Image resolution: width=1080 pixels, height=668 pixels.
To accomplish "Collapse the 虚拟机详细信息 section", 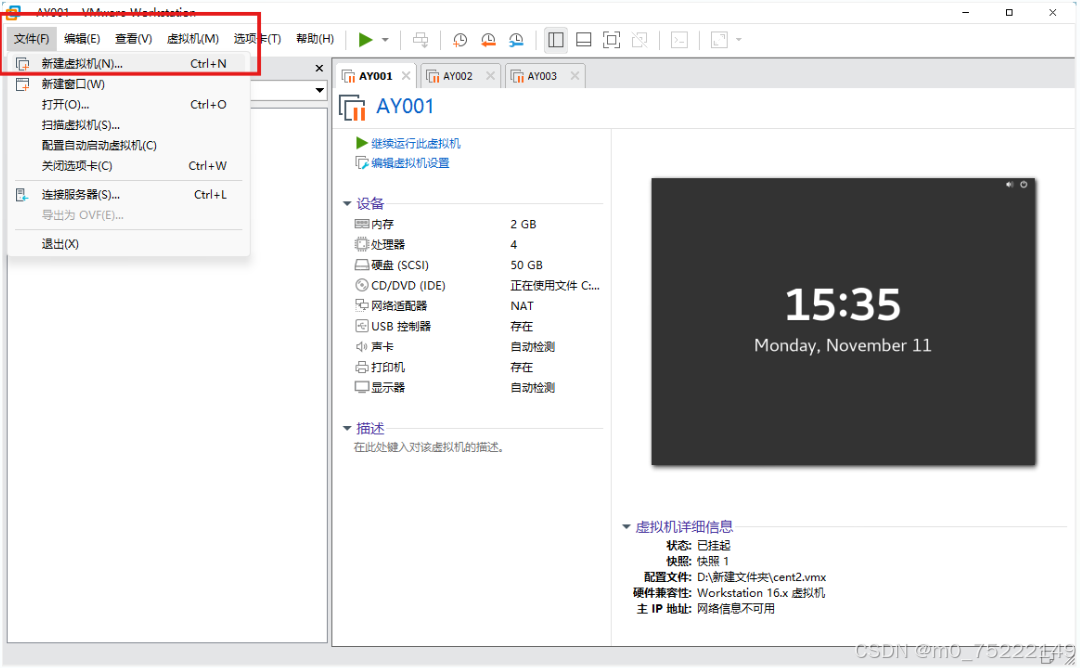I will tap(626, 528).
